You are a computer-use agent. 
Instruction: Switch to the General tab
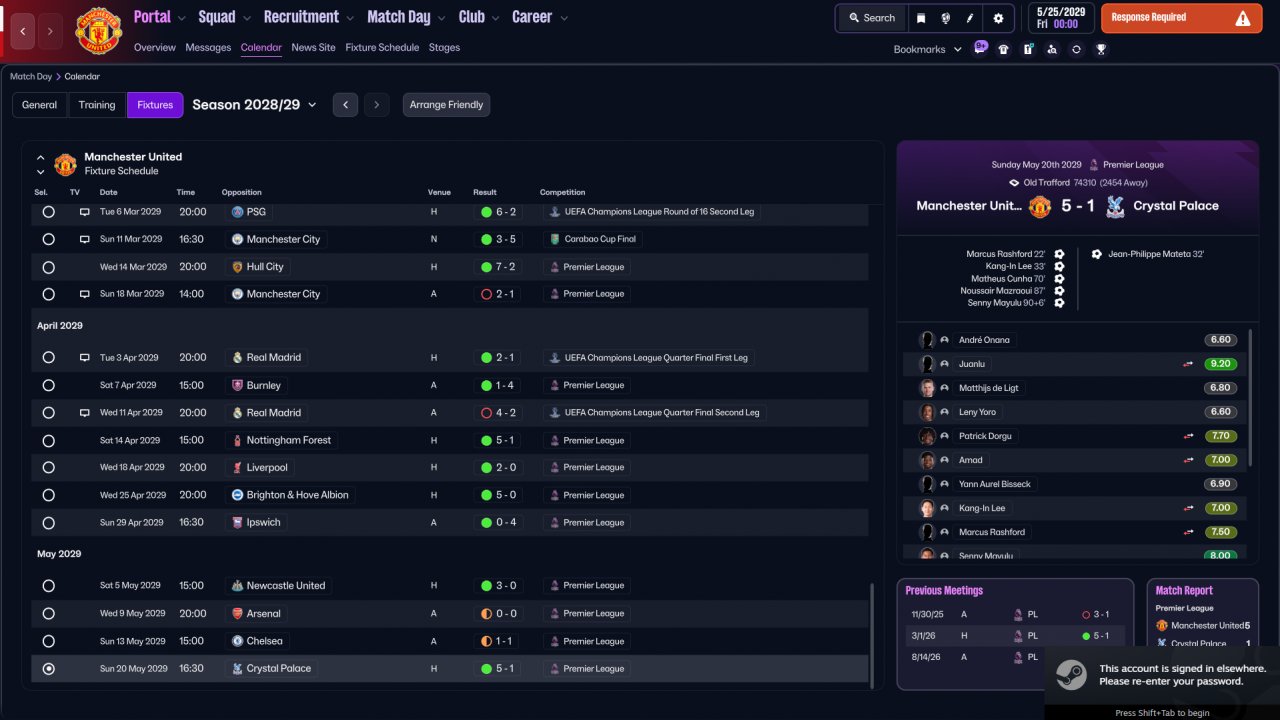pyautogui.click(x=40, y=105)
